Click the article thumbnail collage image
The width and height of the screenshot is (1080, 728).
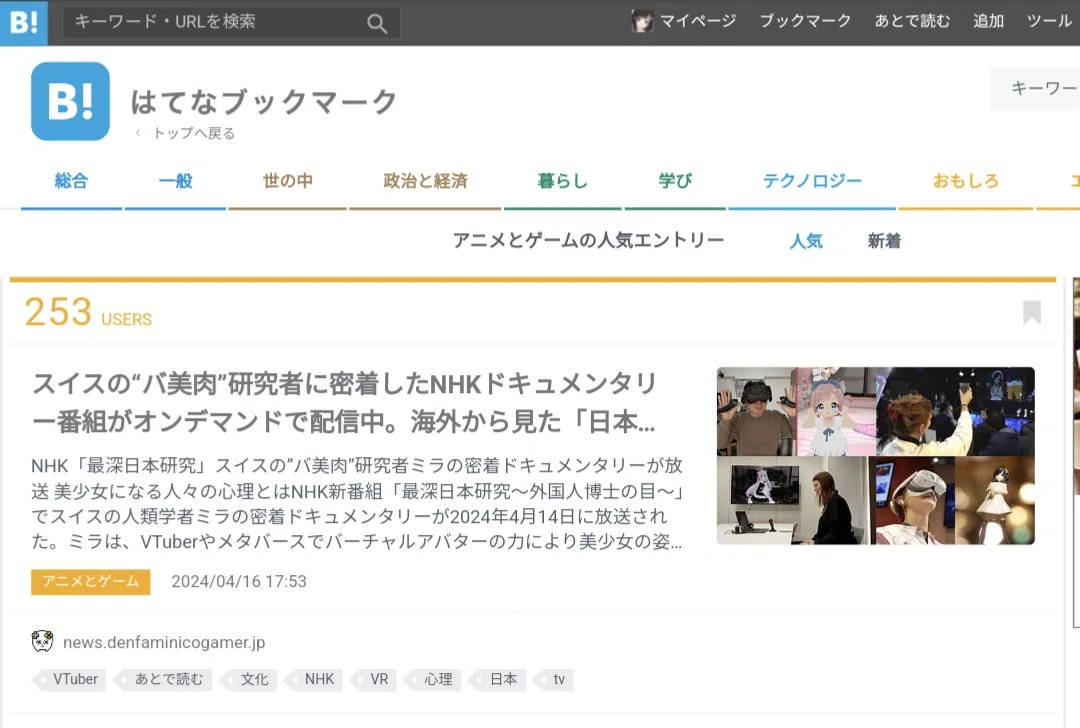click(x=875, y=456)
